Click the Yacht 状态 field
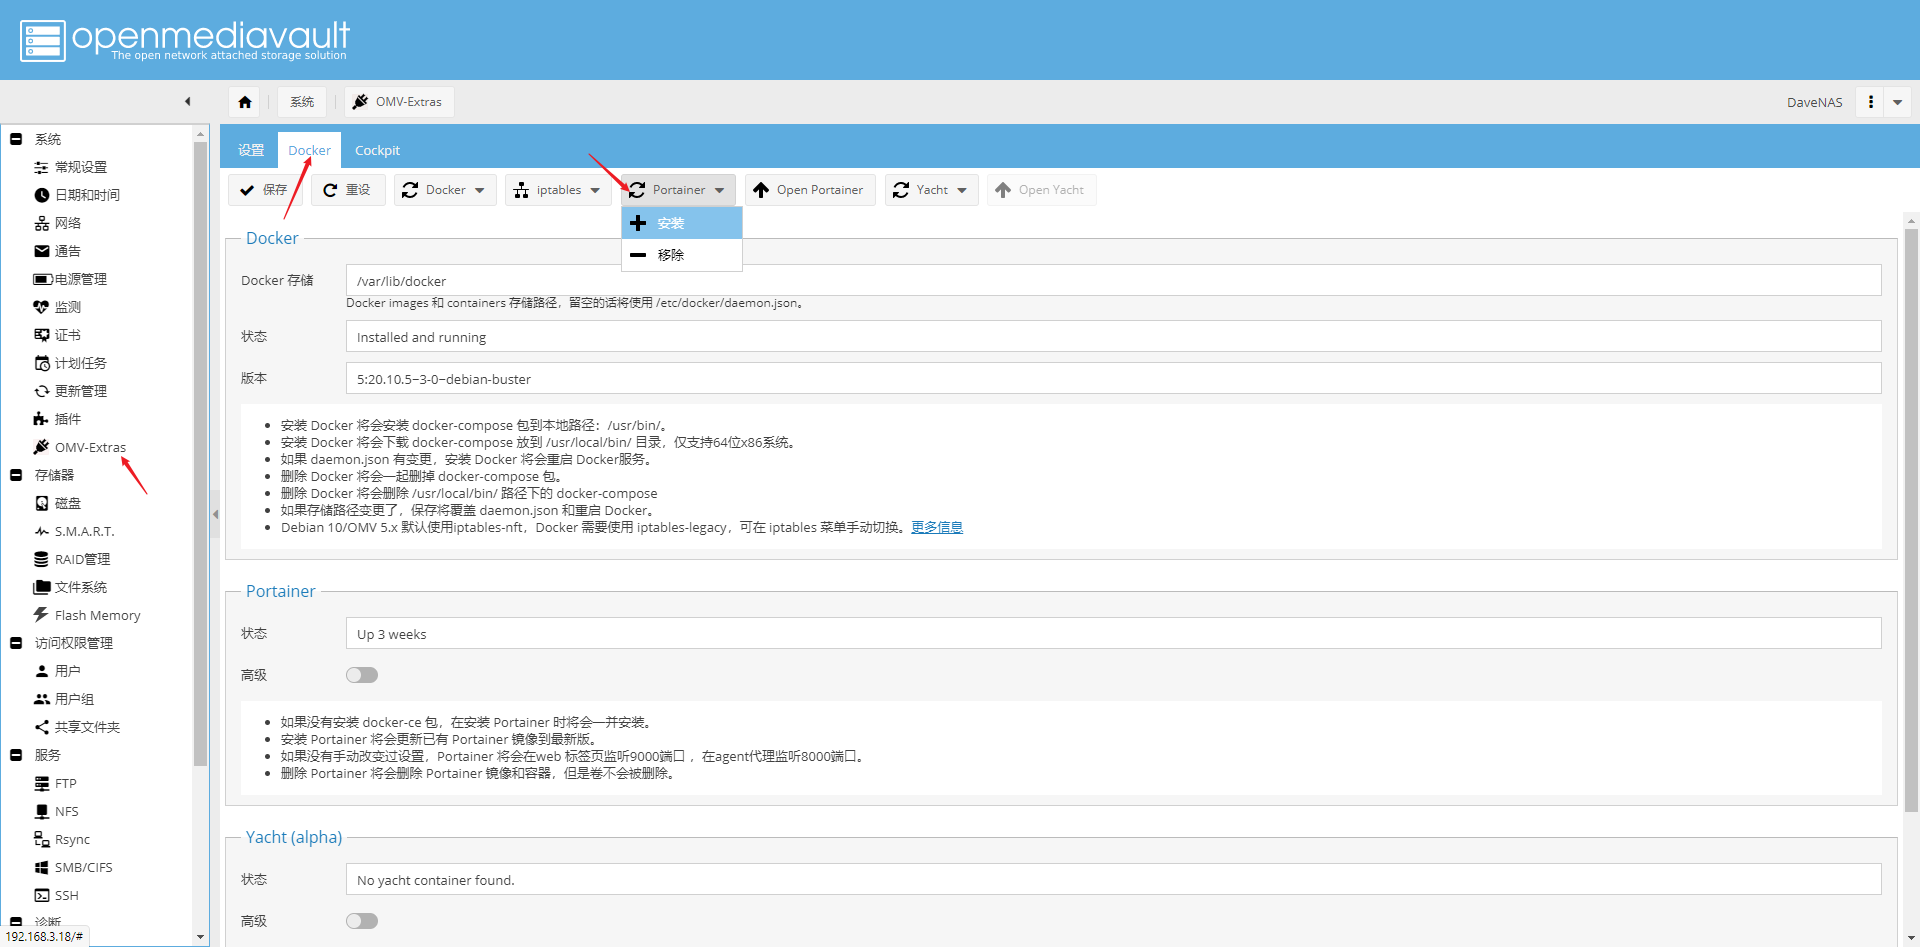Image resolution: width=1920 pixels, height=947 pixels. coord(1113,880)
